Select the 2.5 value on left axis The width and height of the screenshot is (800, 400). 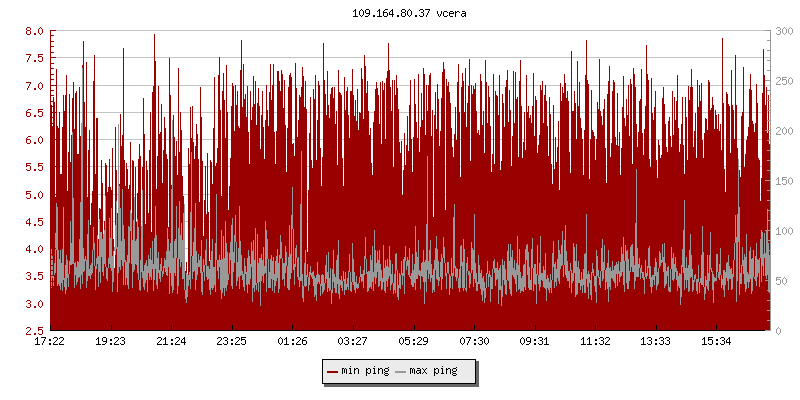[x=34, y=331]
